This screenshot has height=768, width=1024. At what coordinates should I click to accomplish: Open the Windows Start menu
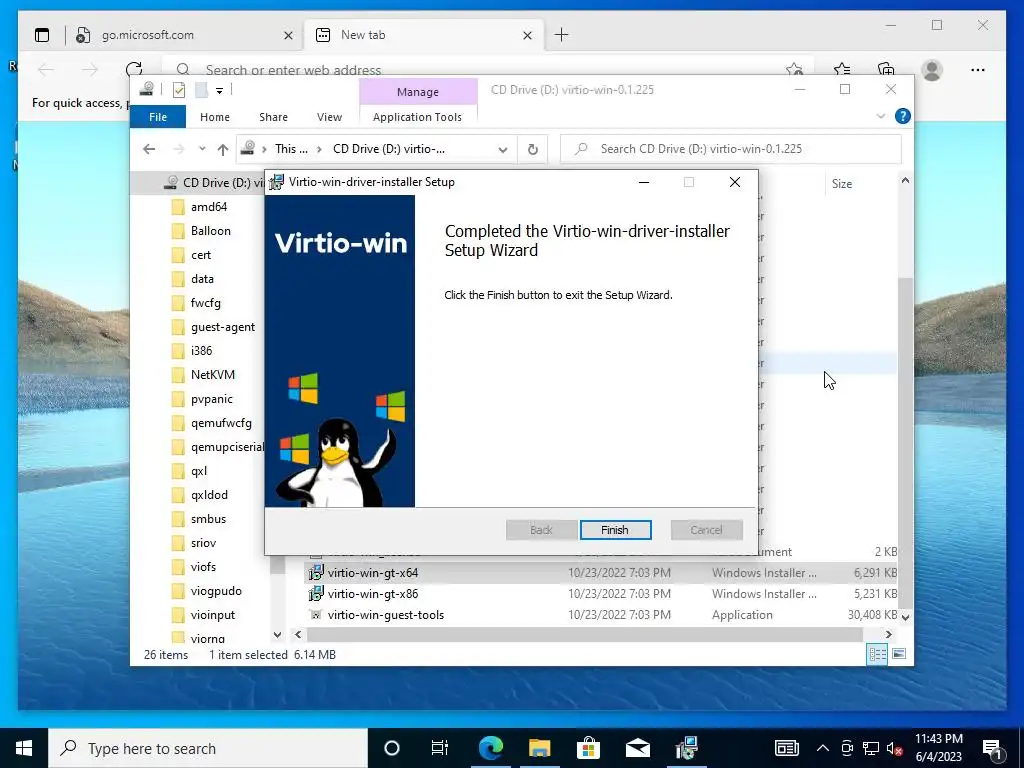[x=24, y=748]
